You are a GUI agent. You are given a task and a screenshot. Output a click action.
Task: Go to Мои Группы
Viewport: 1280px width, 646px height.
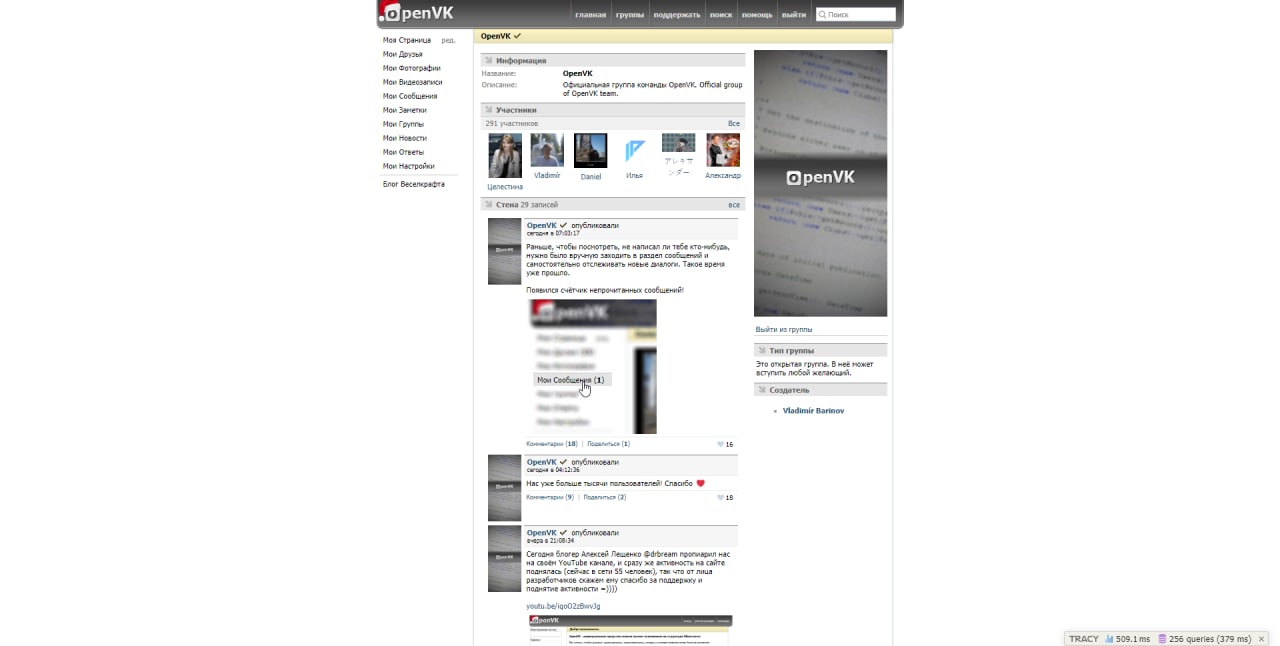(403, 124)
